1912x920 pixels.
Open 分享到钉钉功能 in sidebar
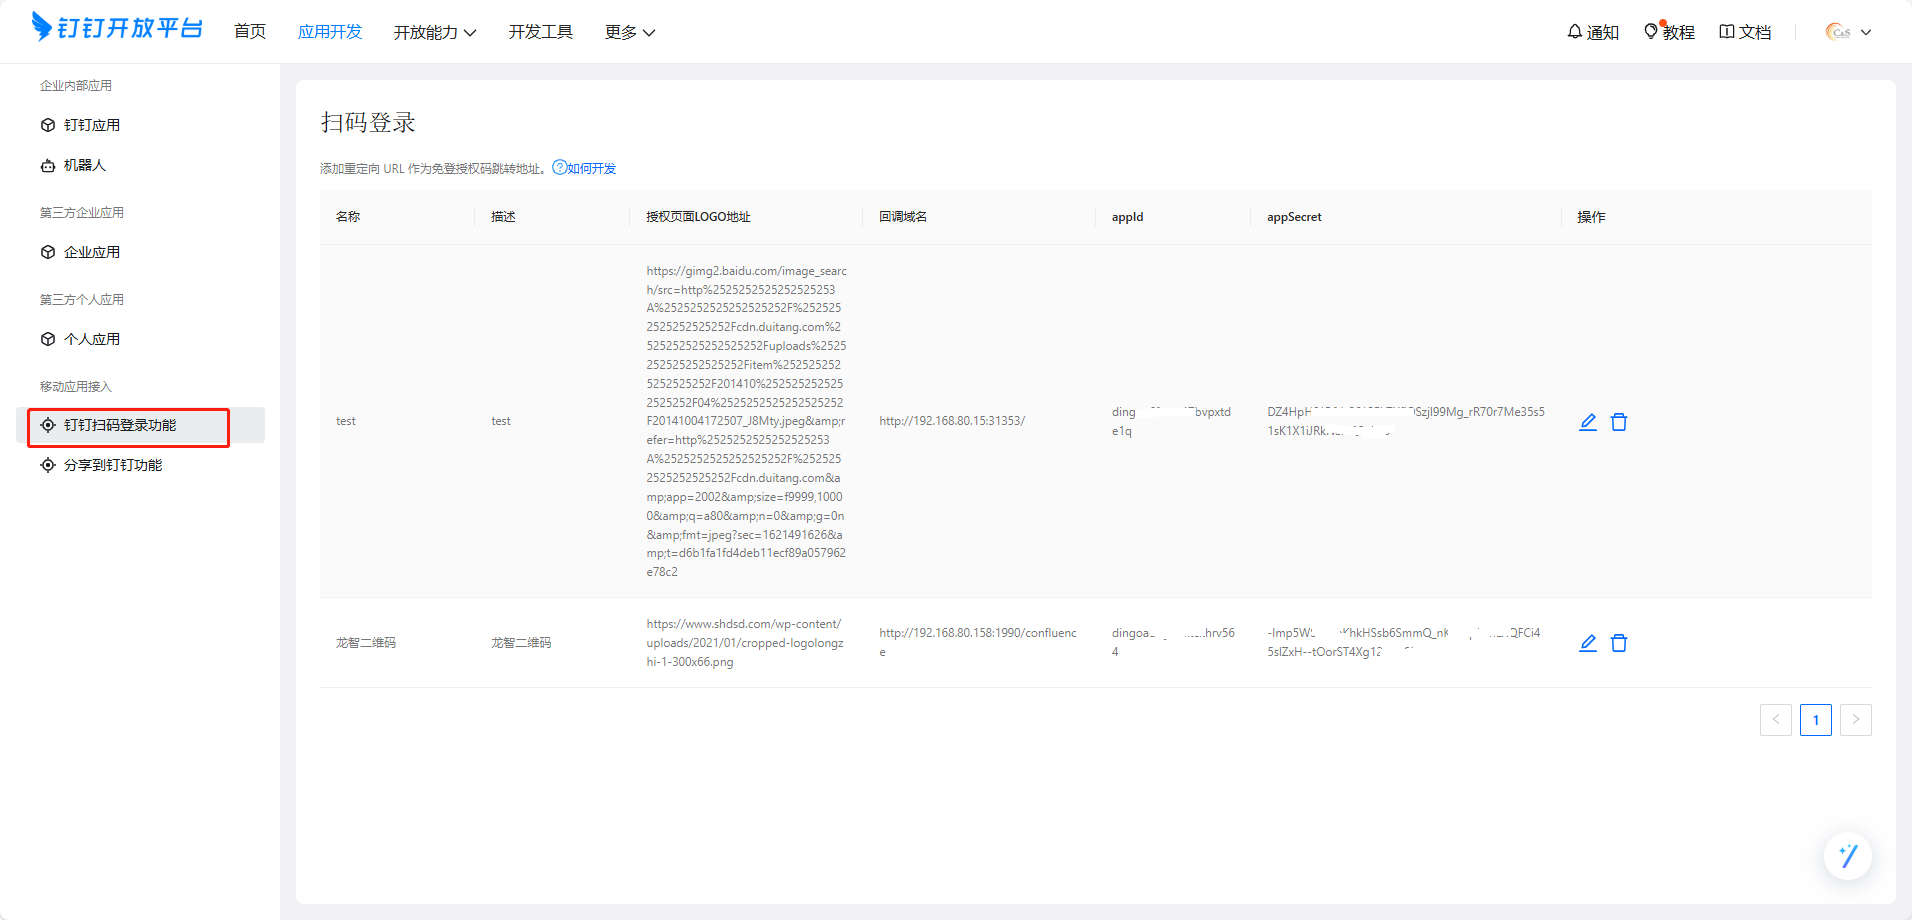(x=112, y=465)
